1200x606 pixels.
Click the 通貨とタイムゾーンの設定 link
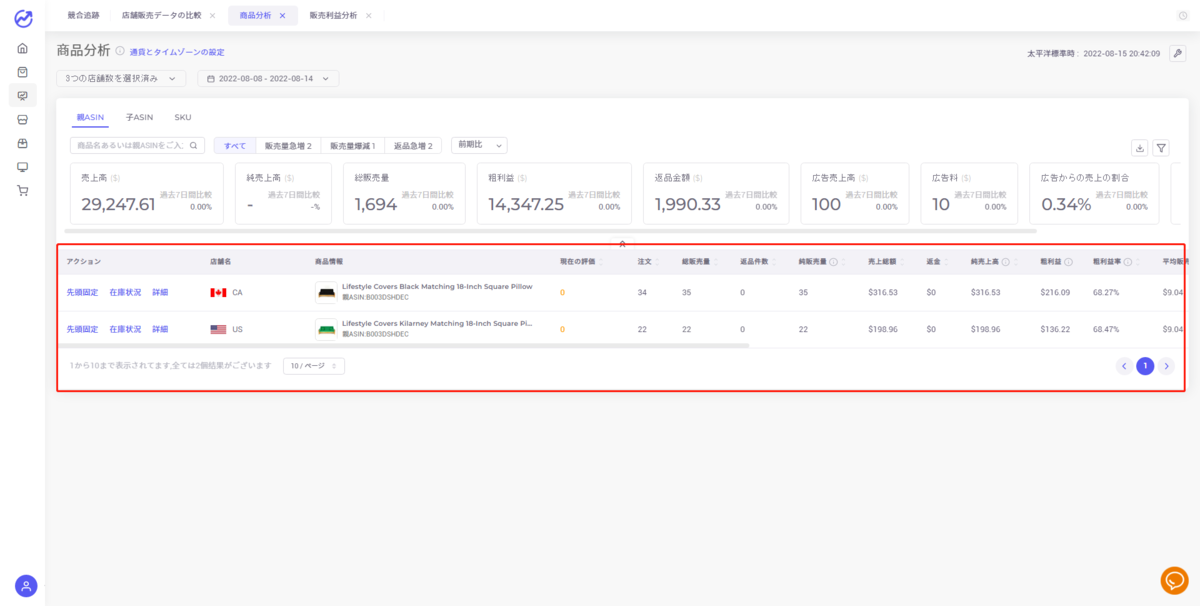(177, 52)
